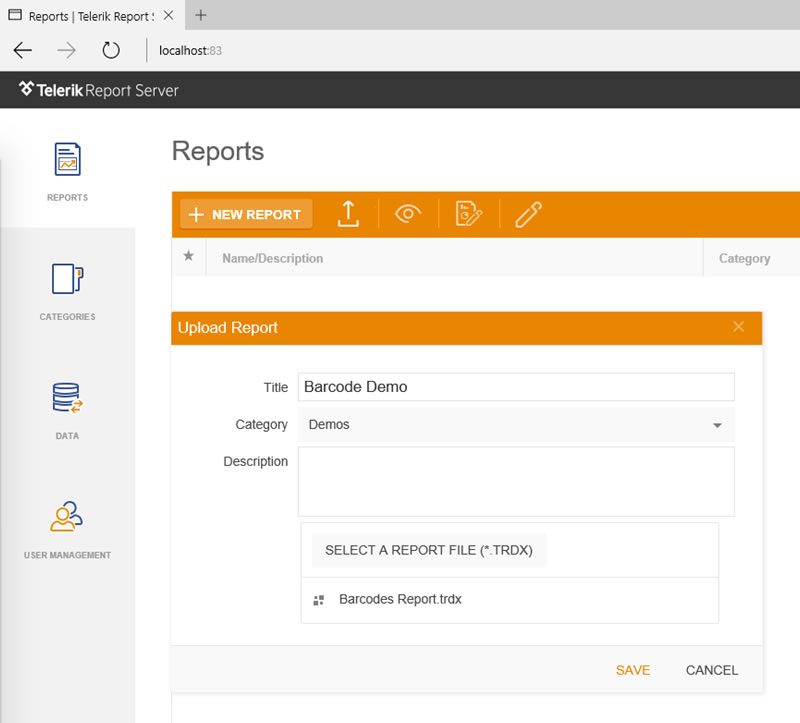Screen dimensions: 800x723
Task: Click the upload report toolbar icon
Action: [x=348, y=214]
